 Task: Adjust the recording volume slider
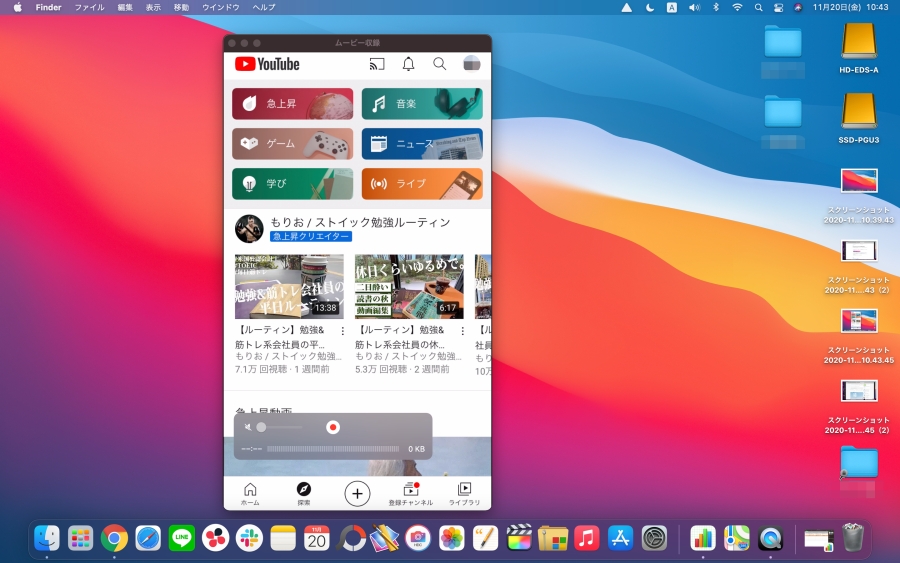280,427
